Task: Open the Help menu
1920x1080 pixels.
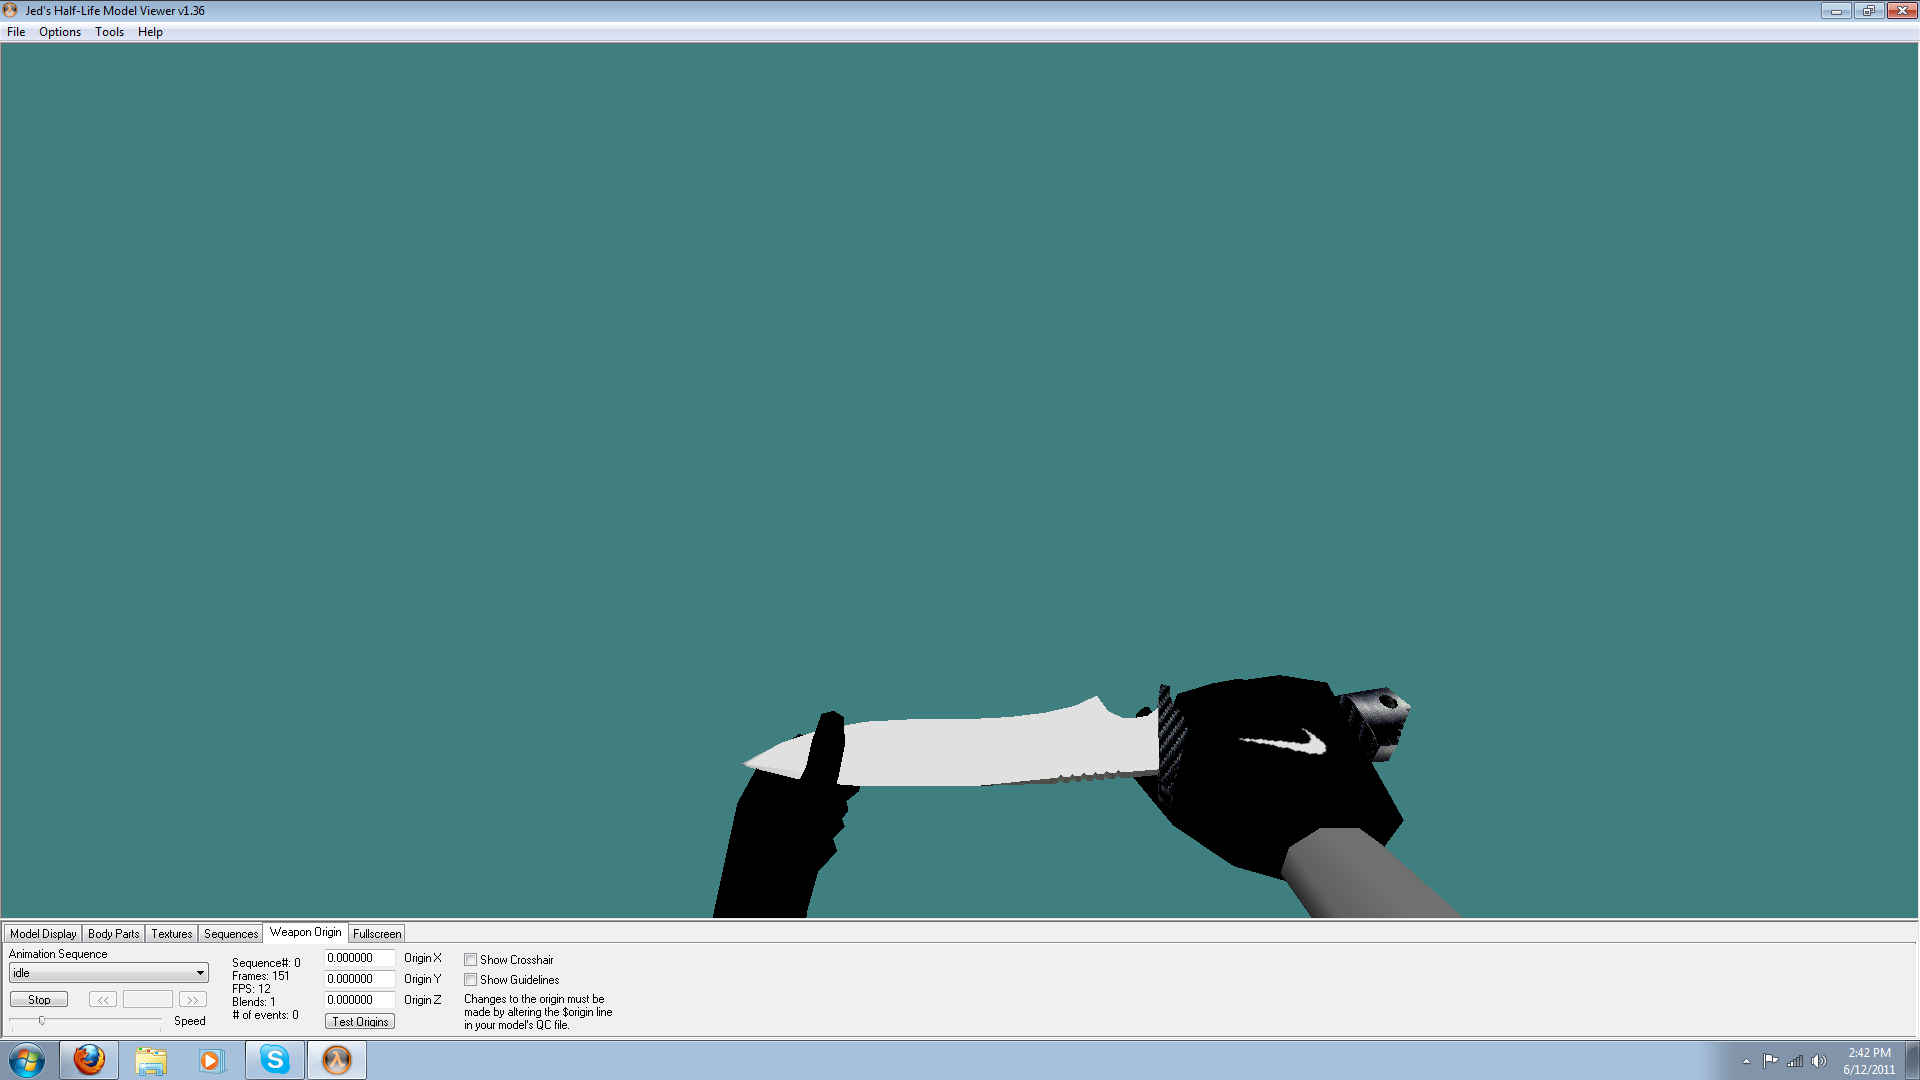Action: pyautogui.click(x=150, y=32)
